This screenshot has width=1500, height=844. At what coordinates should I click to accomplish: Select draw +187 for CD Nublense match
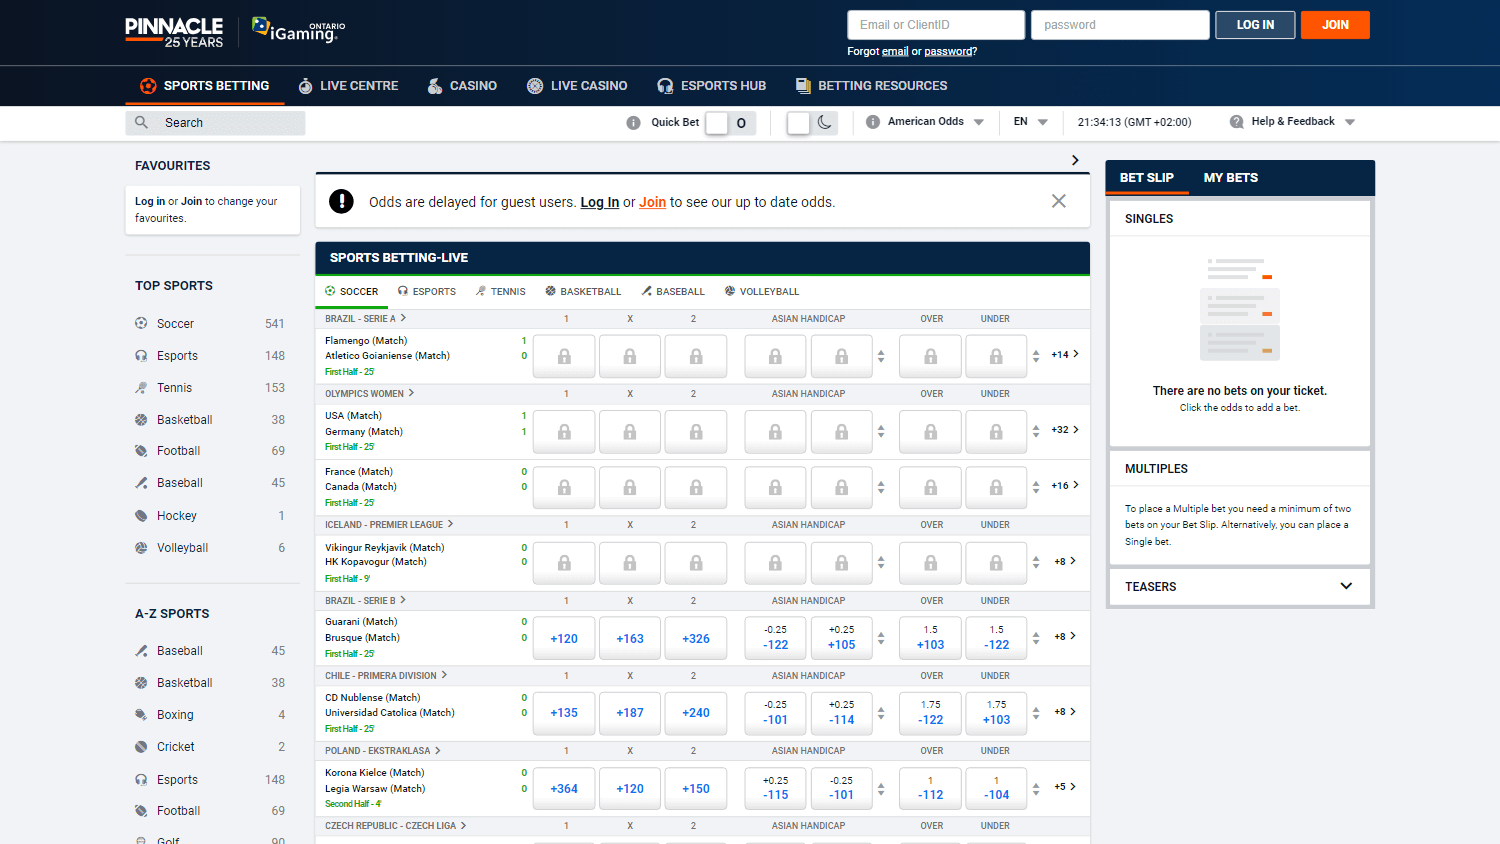(630, 713)
